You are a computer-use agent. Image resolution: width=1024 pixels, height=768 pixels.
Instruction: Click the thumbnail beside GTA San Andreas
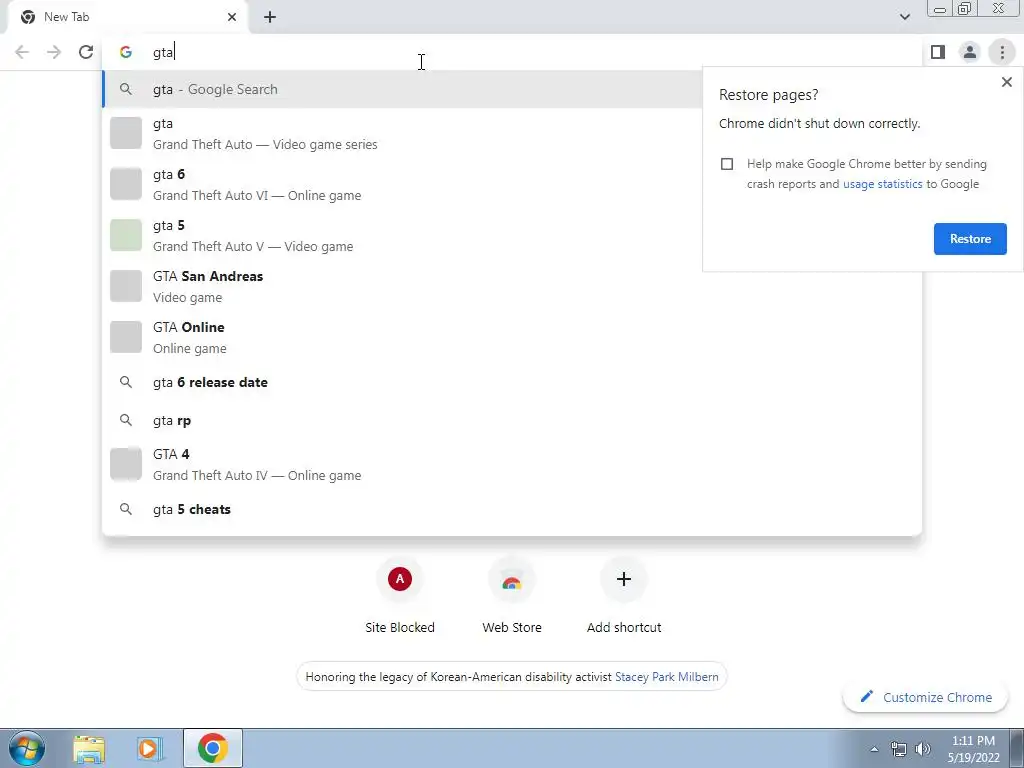pos(126,286)
